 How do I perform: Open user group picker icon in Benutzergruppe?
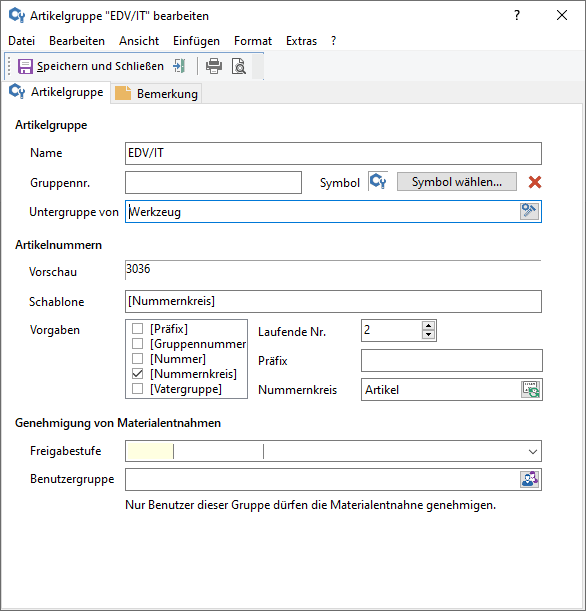530,479
